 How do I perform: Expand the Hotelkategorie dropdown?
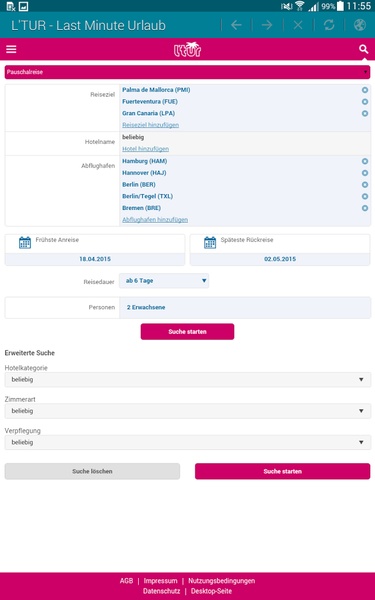(188, 380)
